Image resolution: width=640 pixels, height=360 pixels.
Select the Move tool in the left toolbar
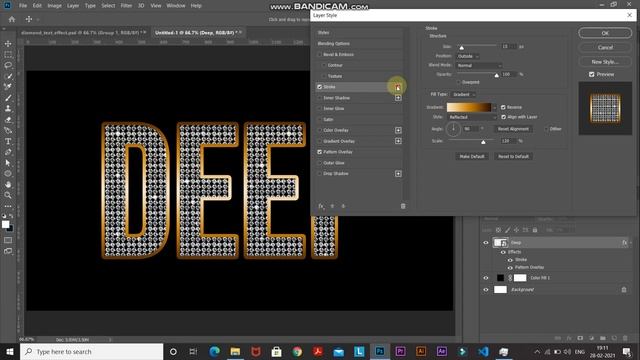tap(8, 44)
